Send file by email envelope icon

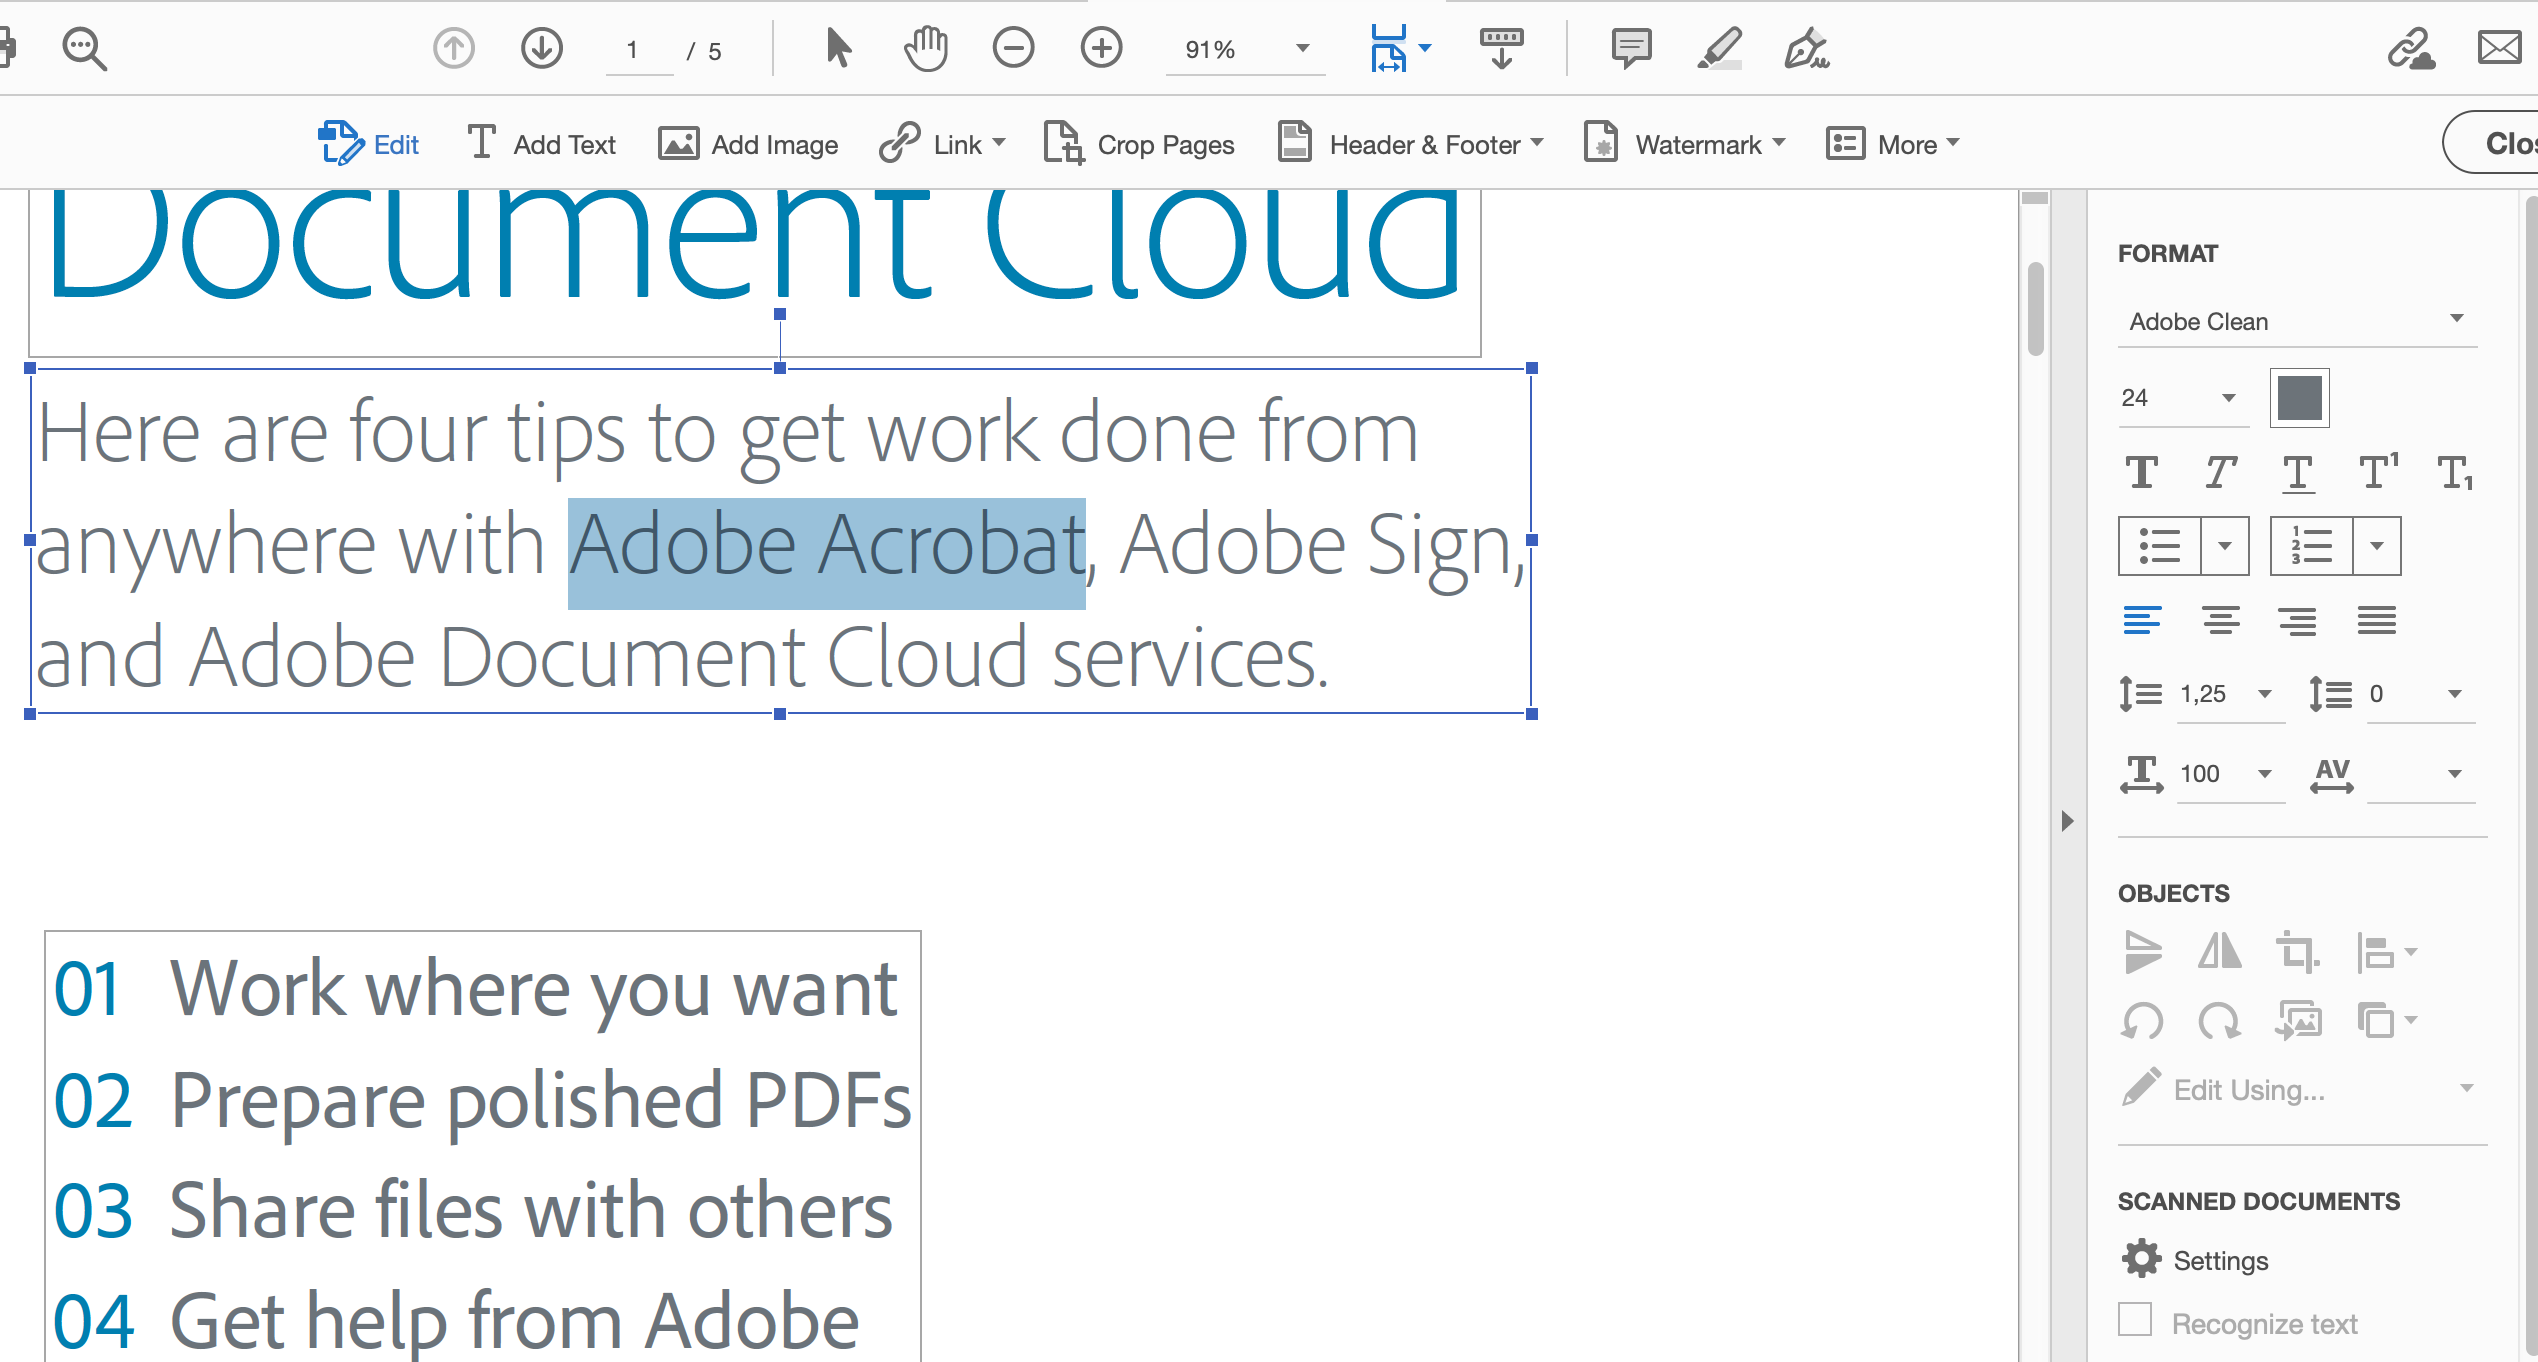tap(2499, 48)
